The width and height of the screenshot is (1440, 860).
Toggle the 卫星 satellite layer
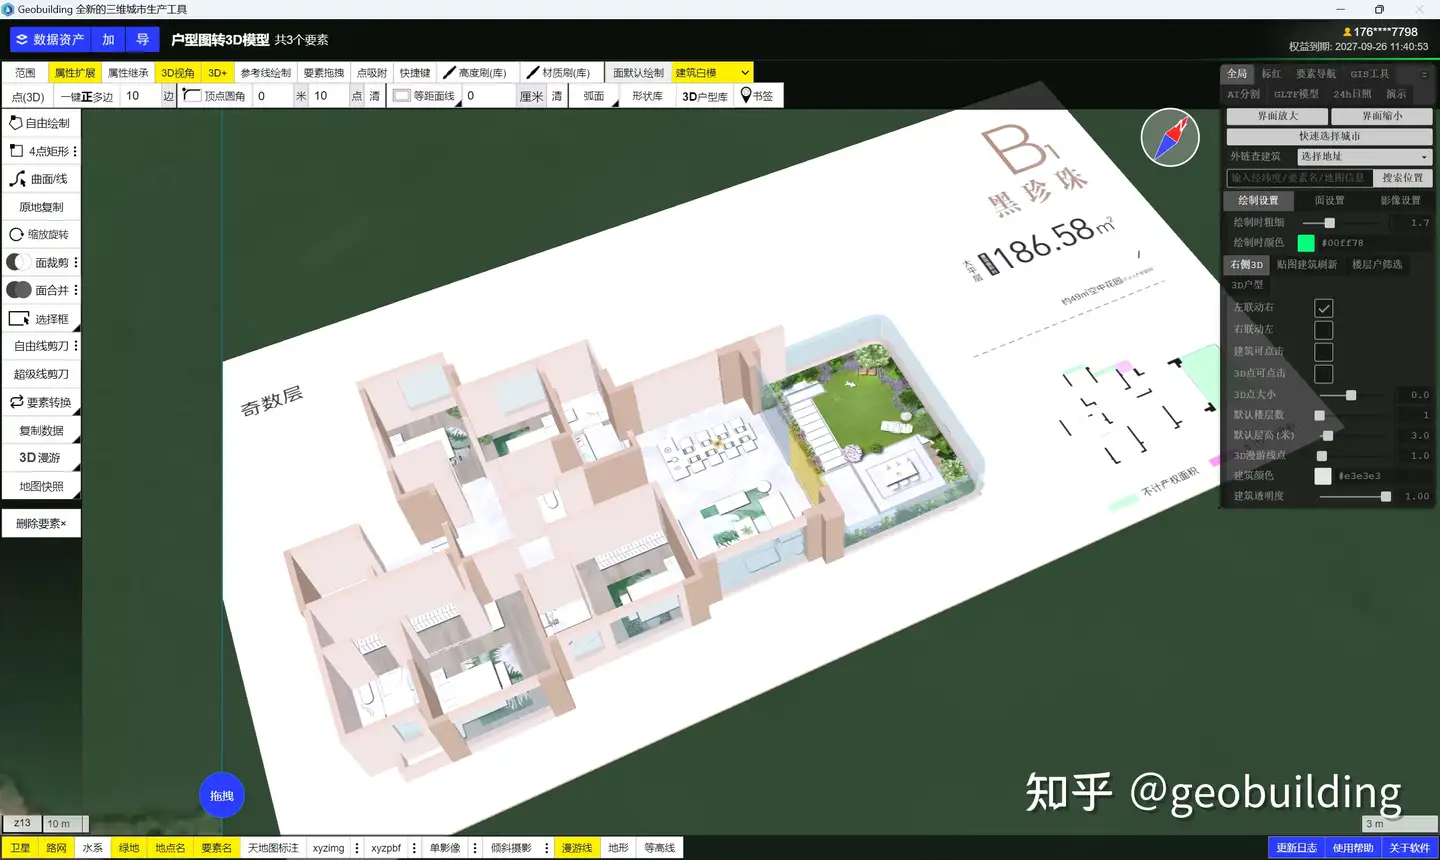pyautogui.click(x=20, y=848)
